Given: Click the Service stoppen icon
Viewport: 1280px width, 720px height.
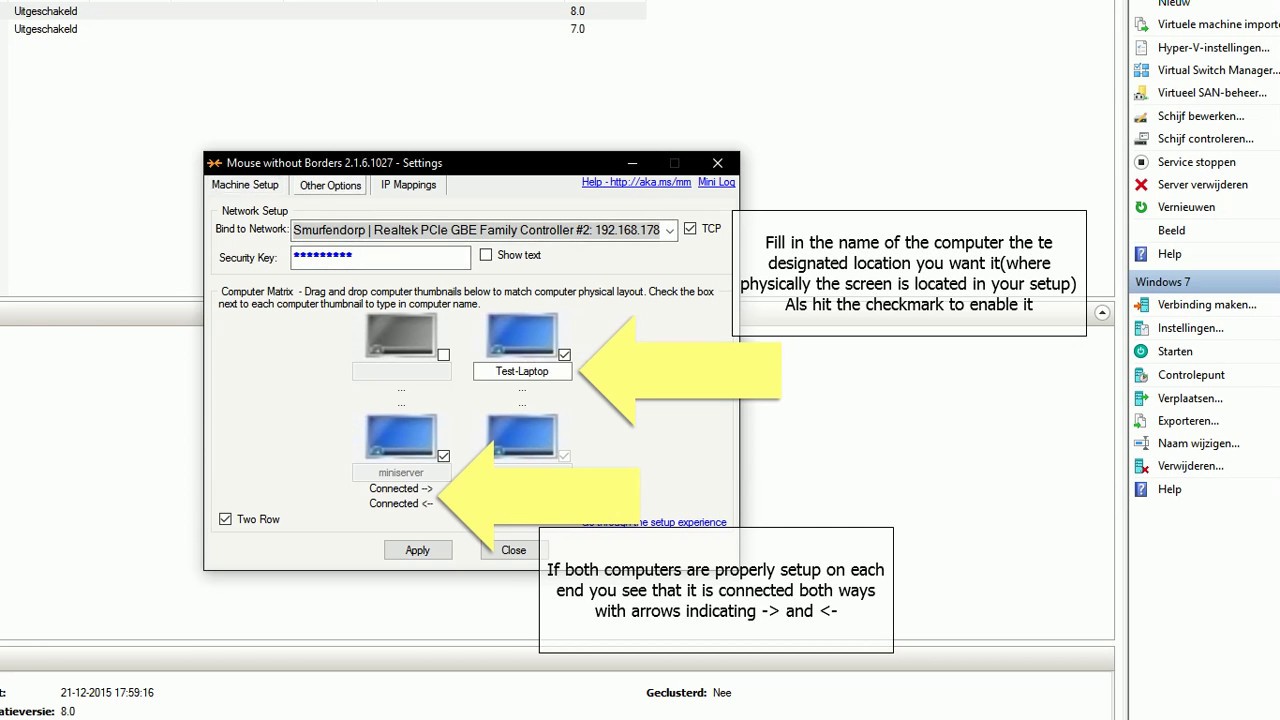Looking at the screenshot, I should (x=1141, y=162).
